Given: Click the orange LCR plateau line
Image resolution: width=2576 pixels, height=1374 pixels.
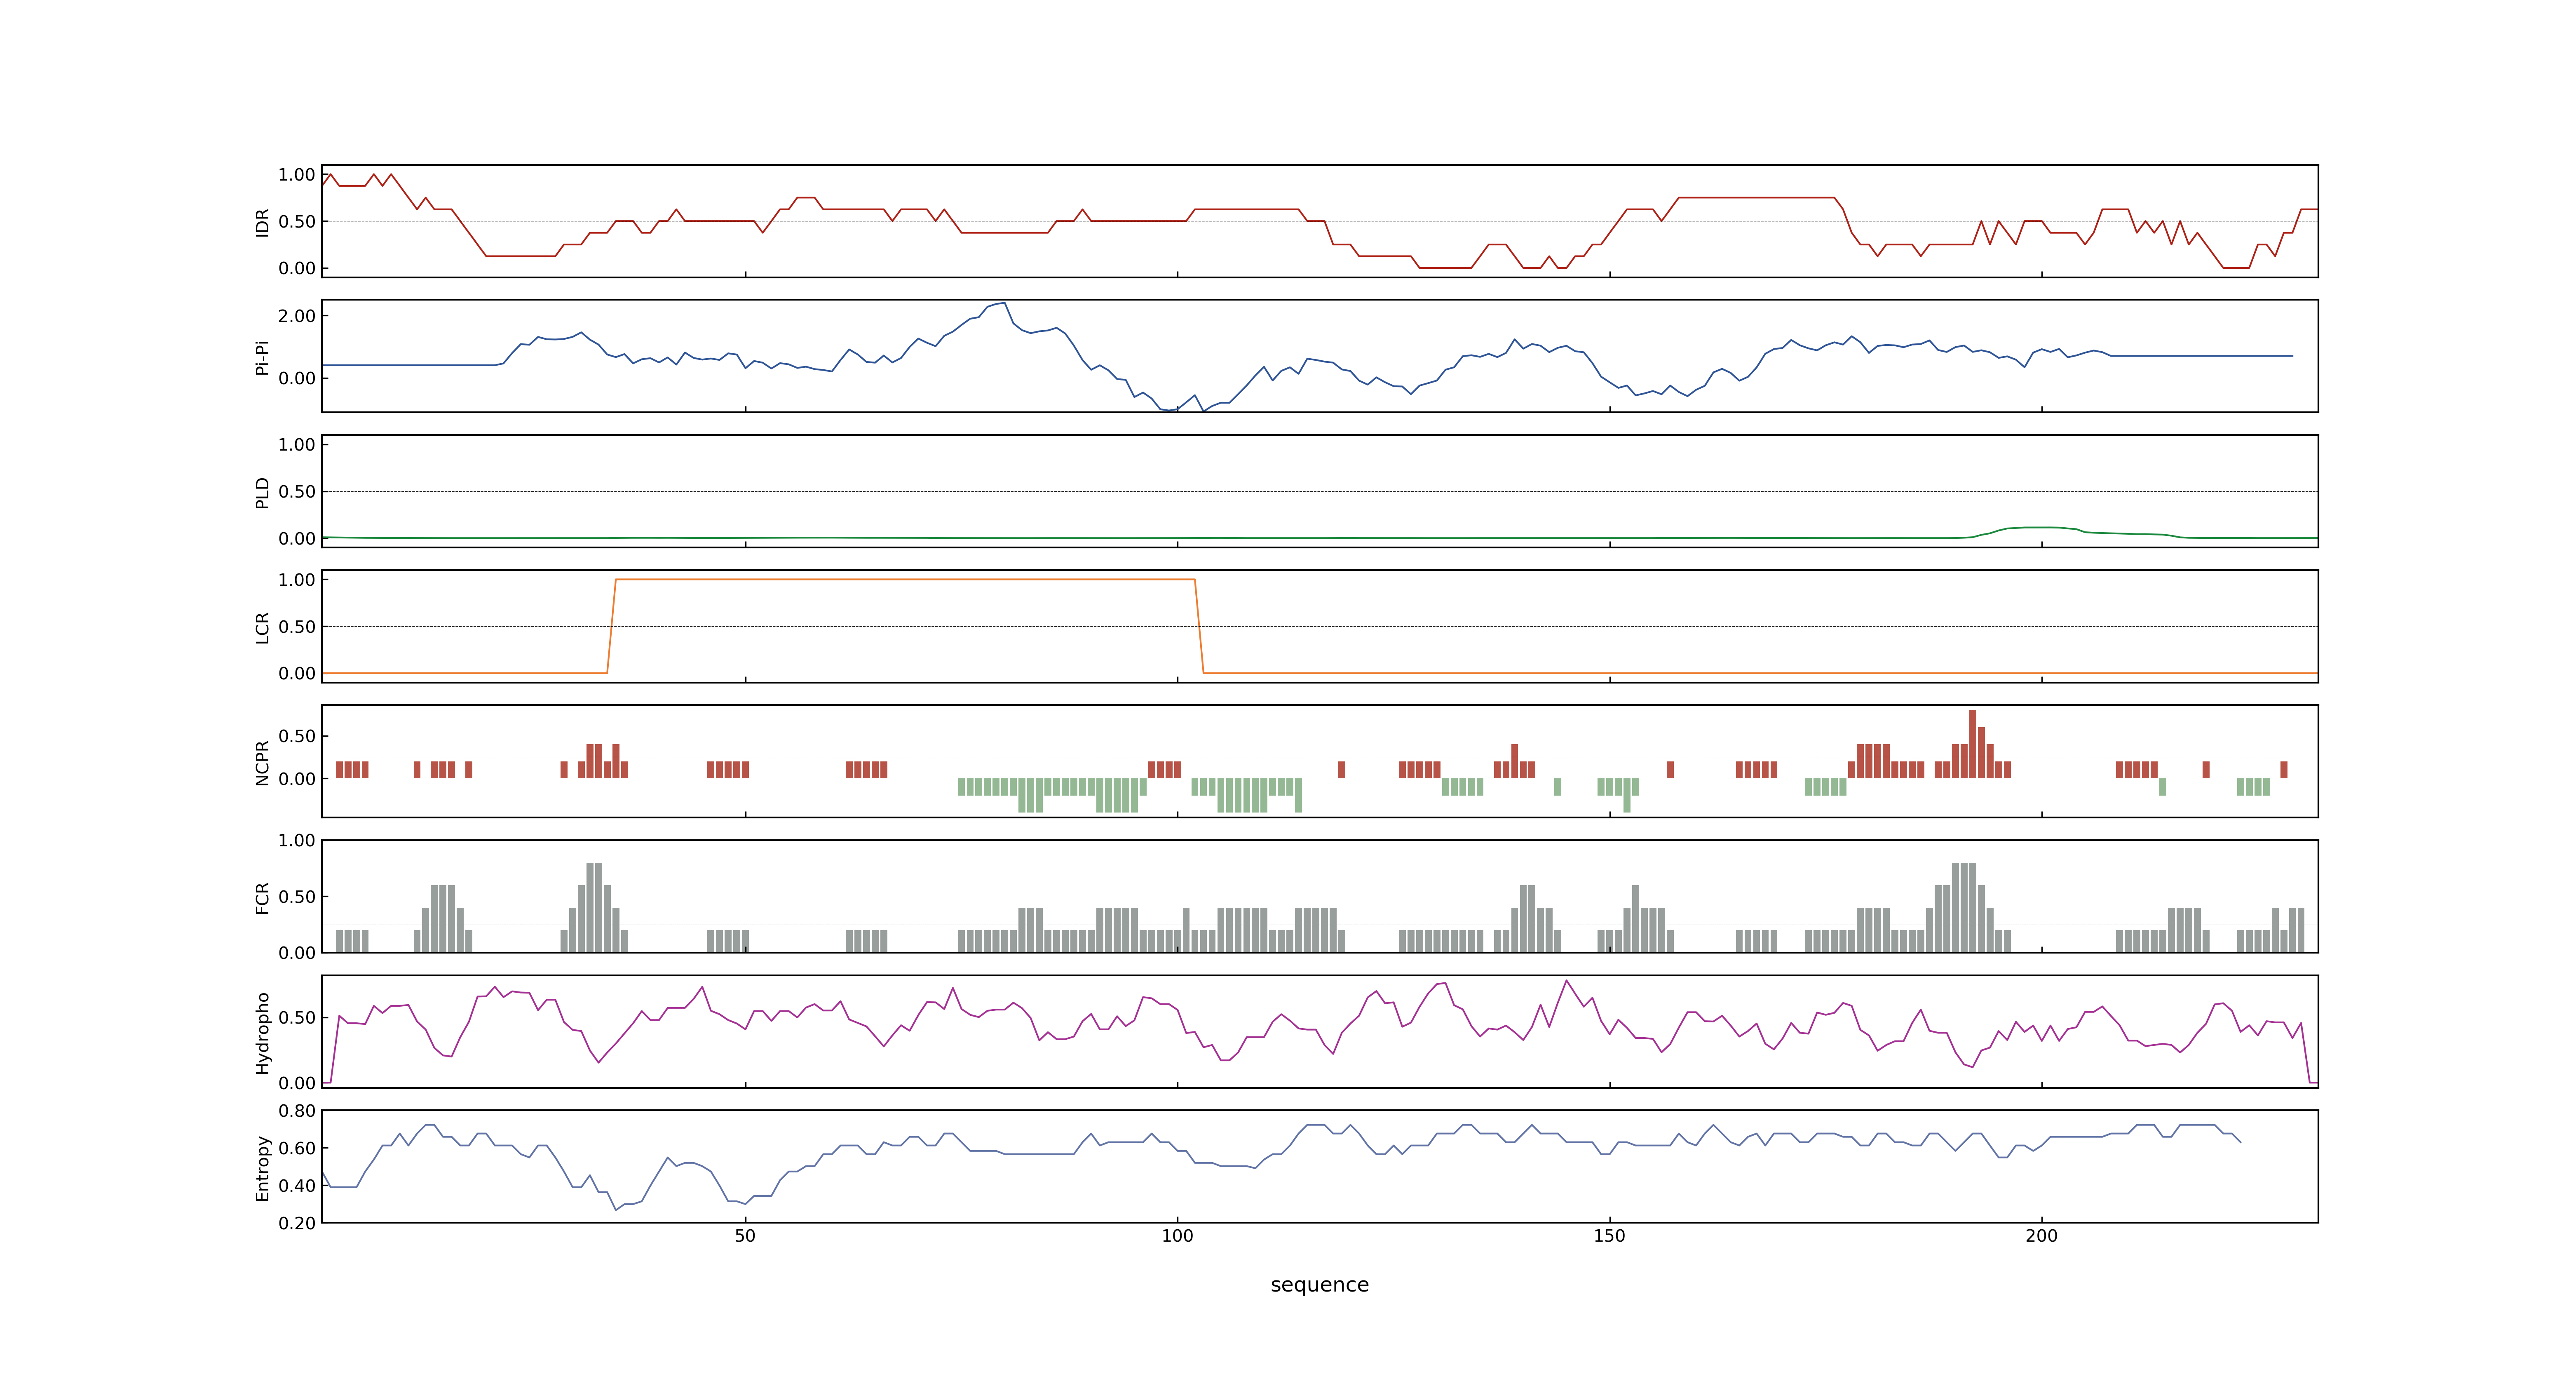Looking at the screenshot, I should coord(905,579).
